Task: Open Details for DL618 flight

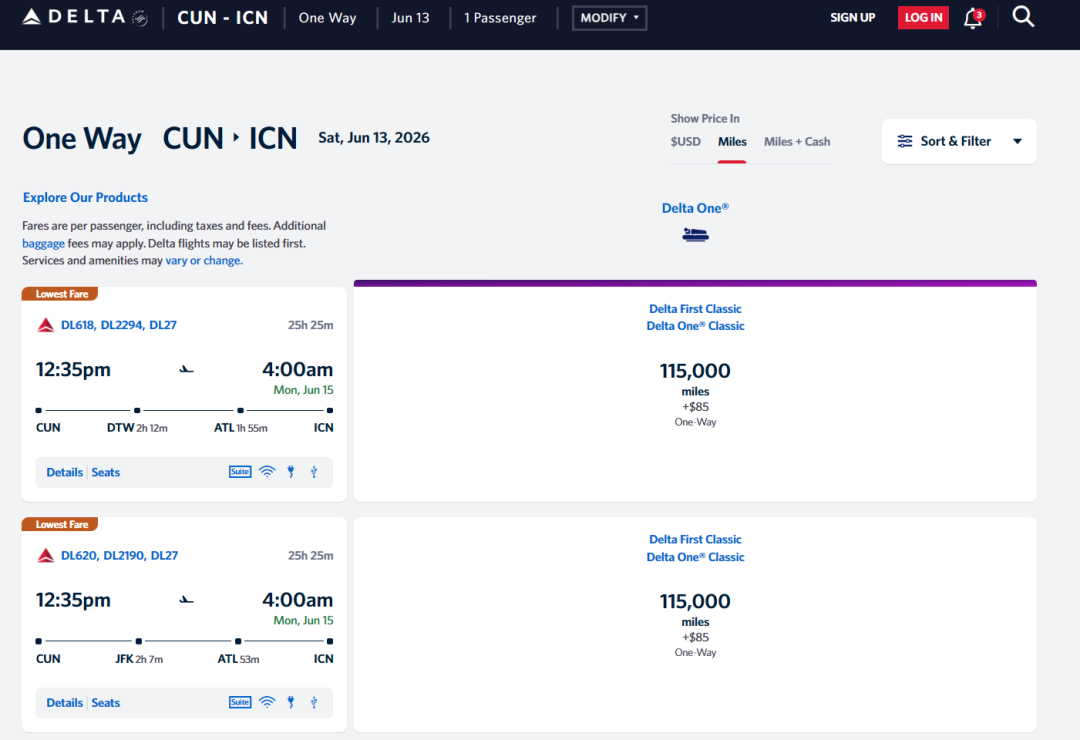Action: [64, 472]
